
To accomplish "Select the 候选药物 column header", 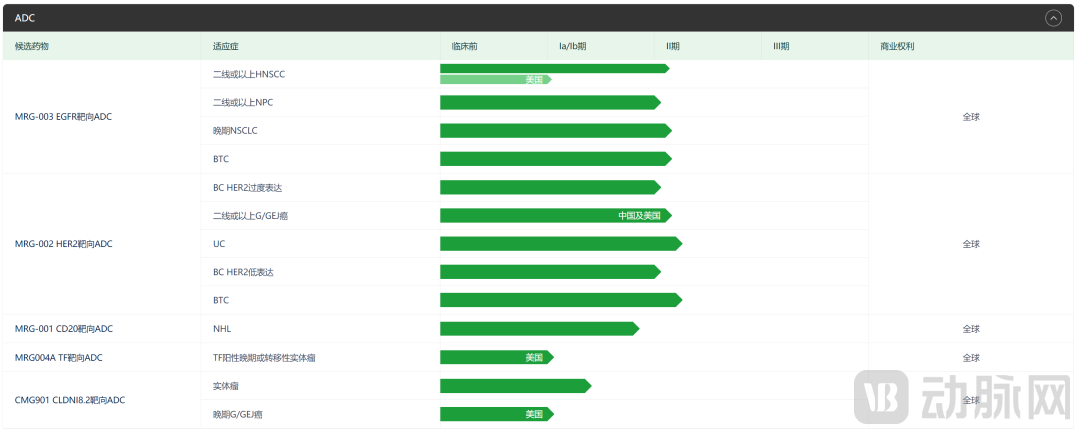I will click(32, 46).
